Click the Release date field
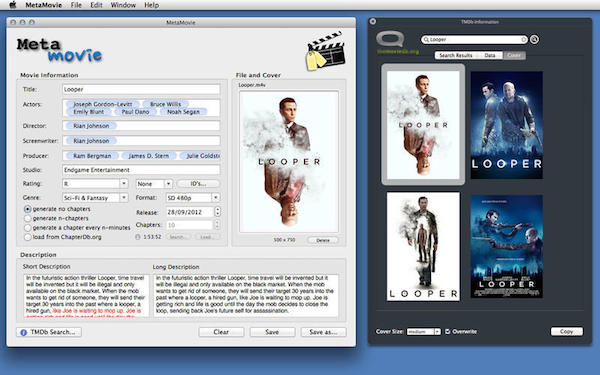The image size is (600, 375). click(190, 212)
